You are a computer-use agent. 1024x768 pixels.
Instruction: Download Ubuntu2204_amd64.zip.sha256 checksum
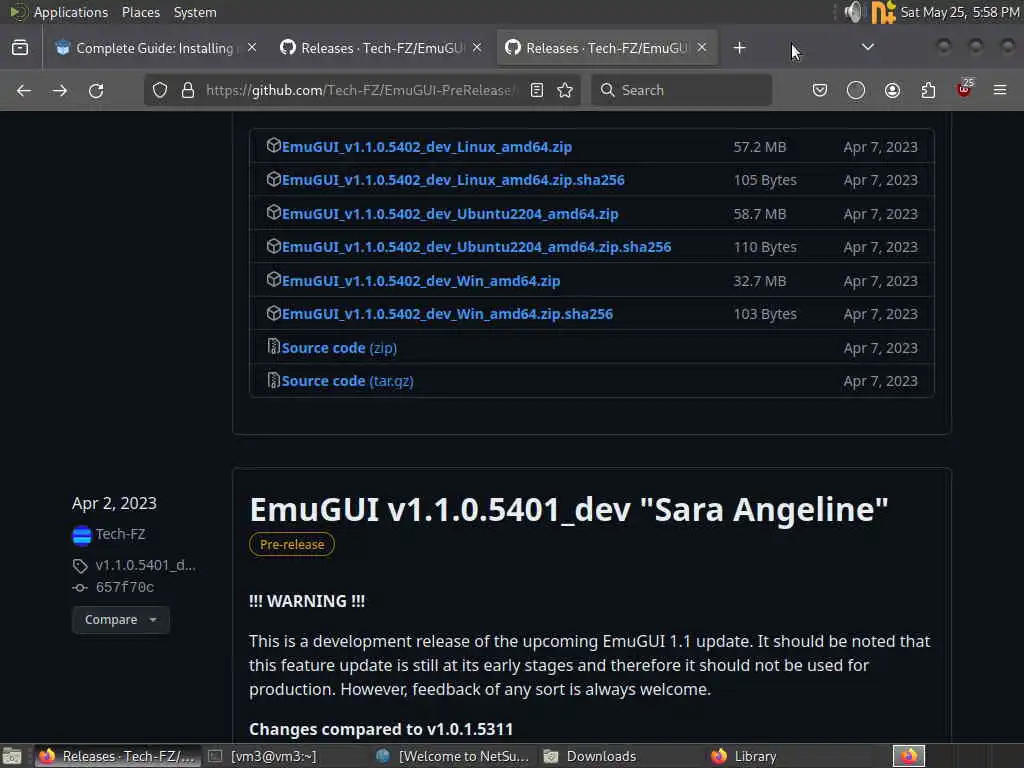(x=476, y=248)
